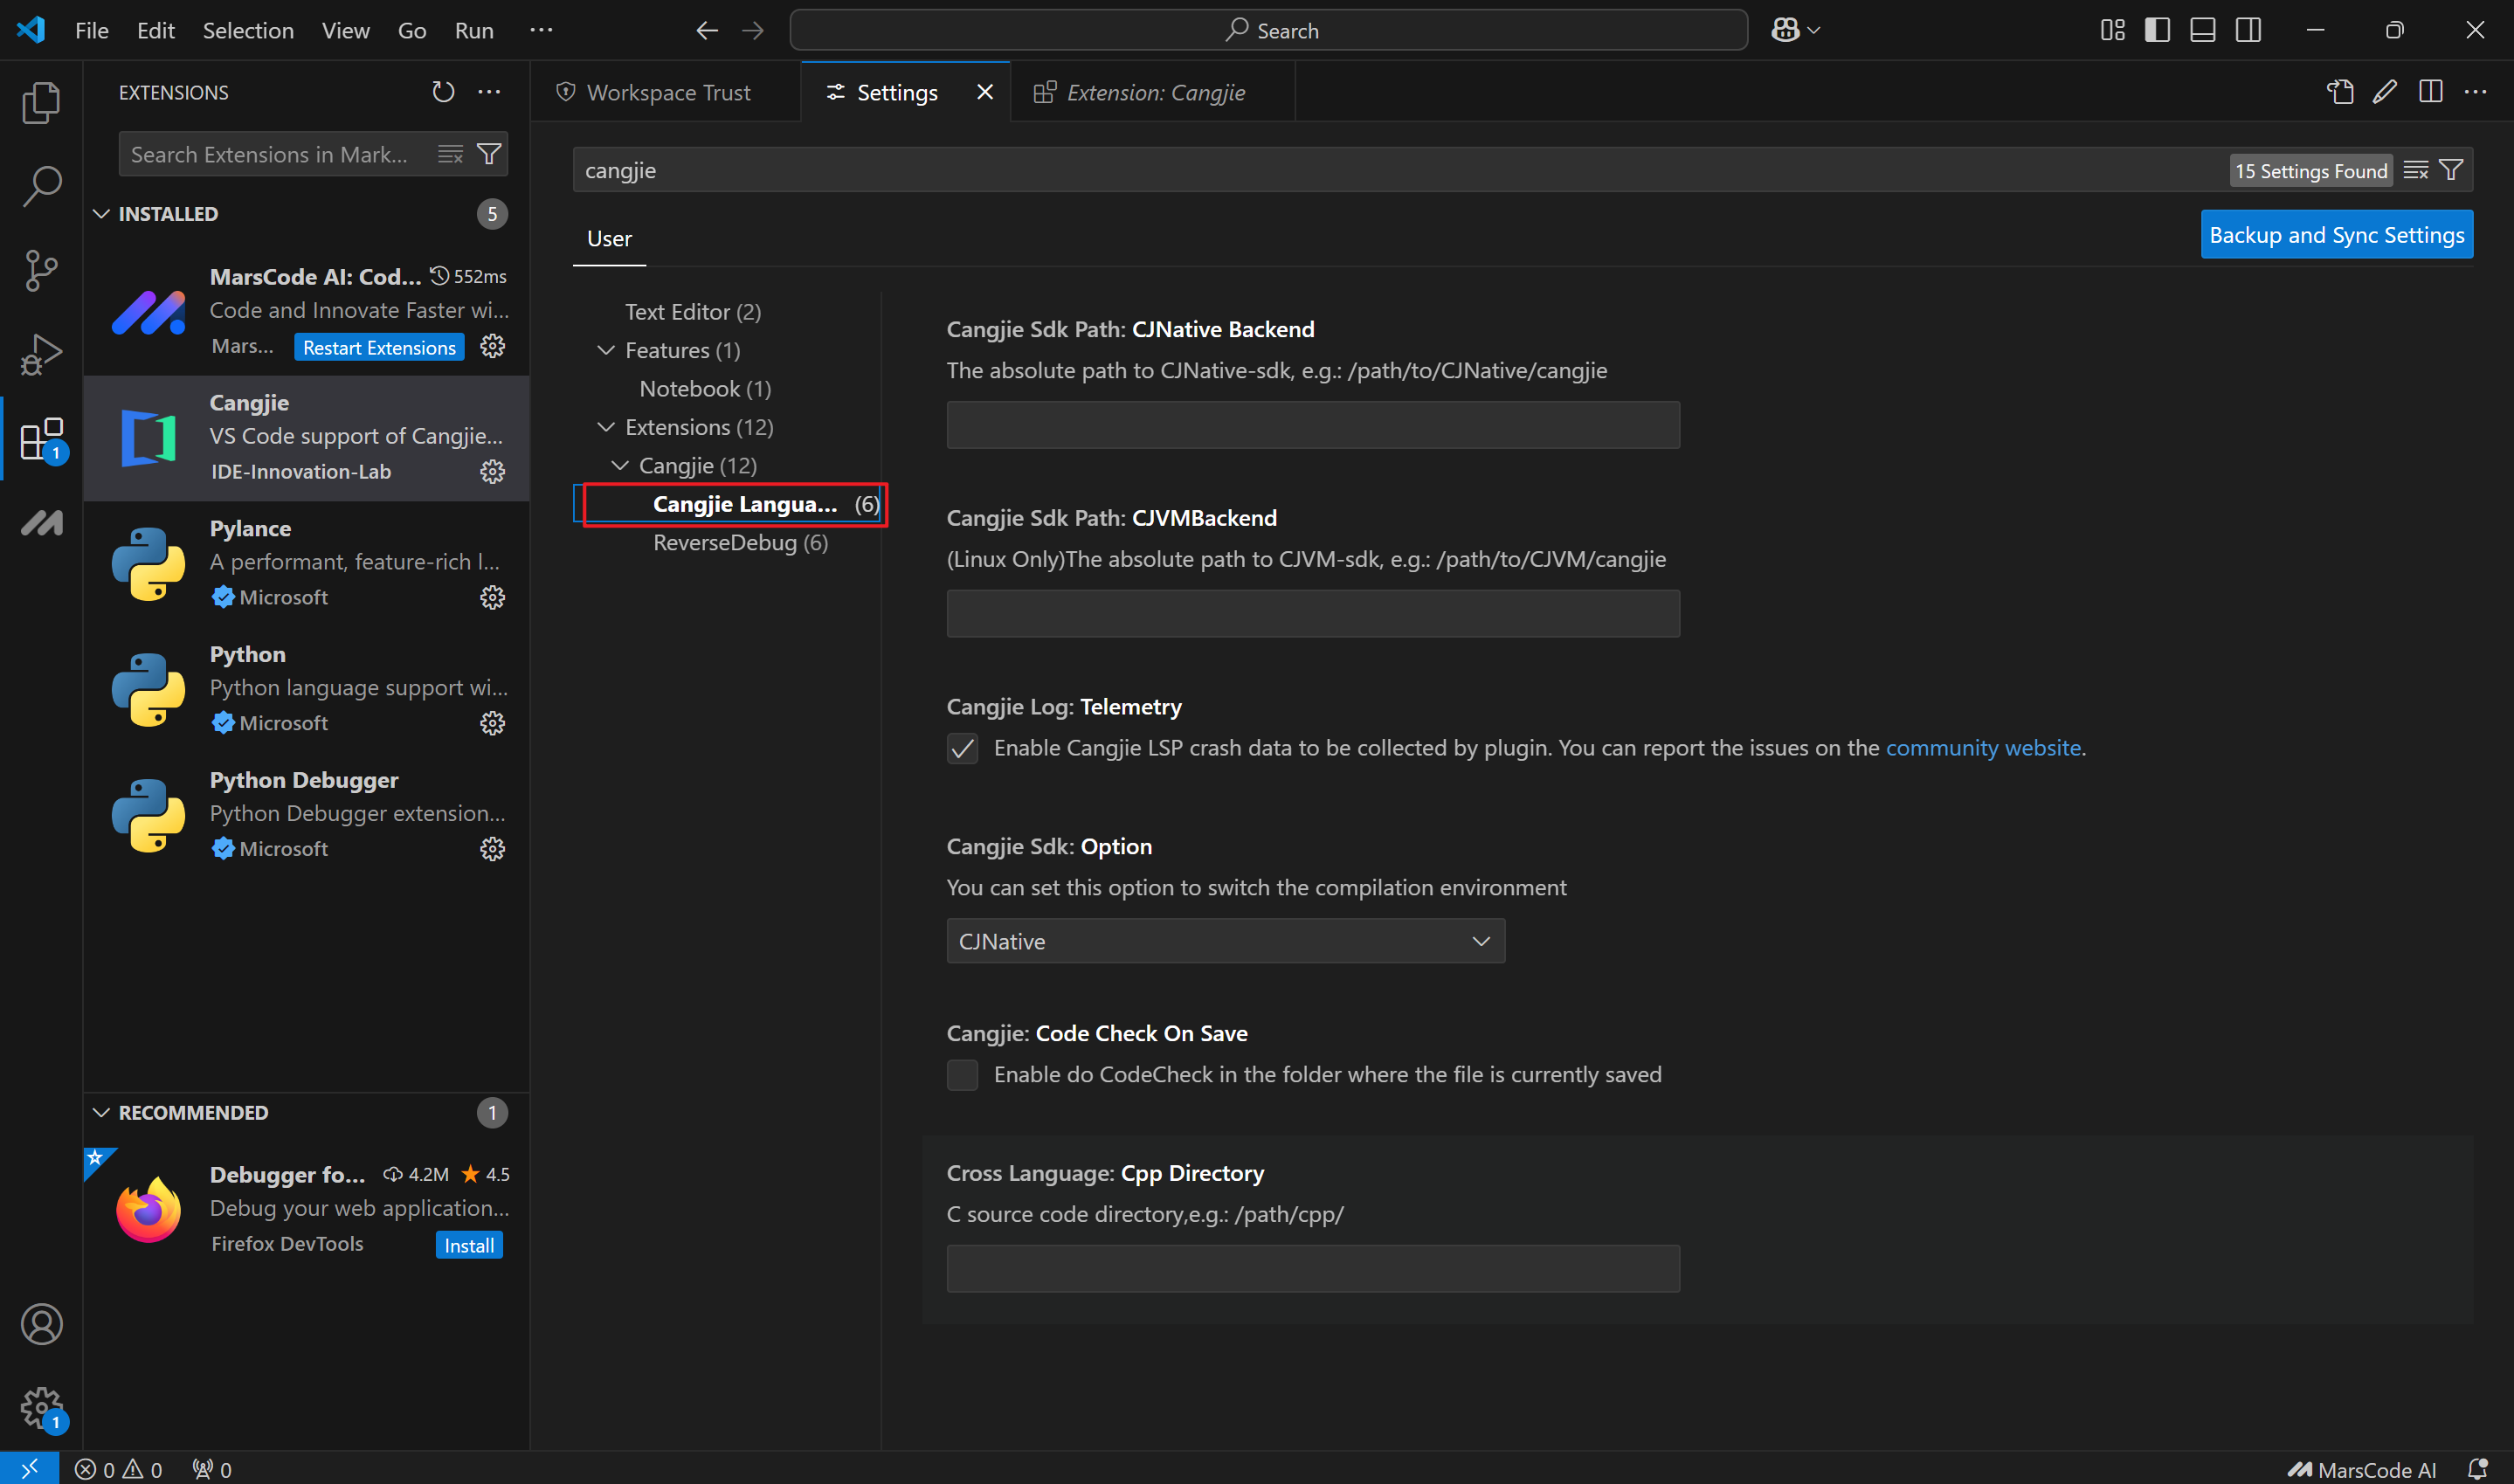Close the Settings tab

pos(985,92)
